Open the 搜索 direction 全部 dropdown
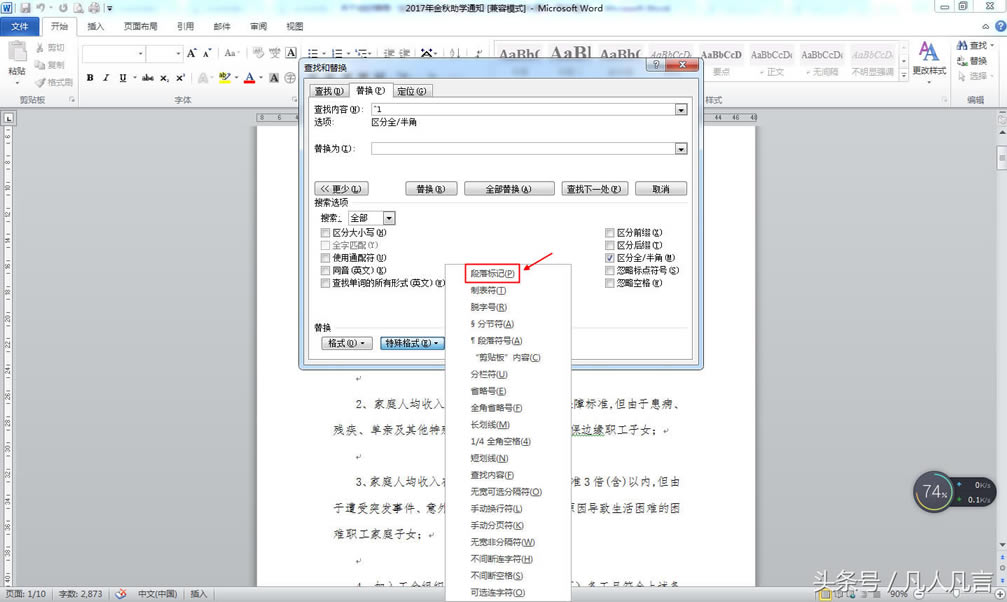The width and height of the screenshot is (1007, 602). (389, 218)
